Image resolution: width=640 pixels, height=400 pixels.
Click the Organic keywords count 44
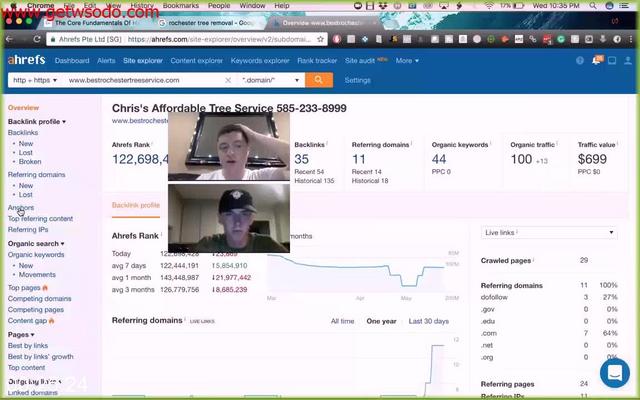439,159
